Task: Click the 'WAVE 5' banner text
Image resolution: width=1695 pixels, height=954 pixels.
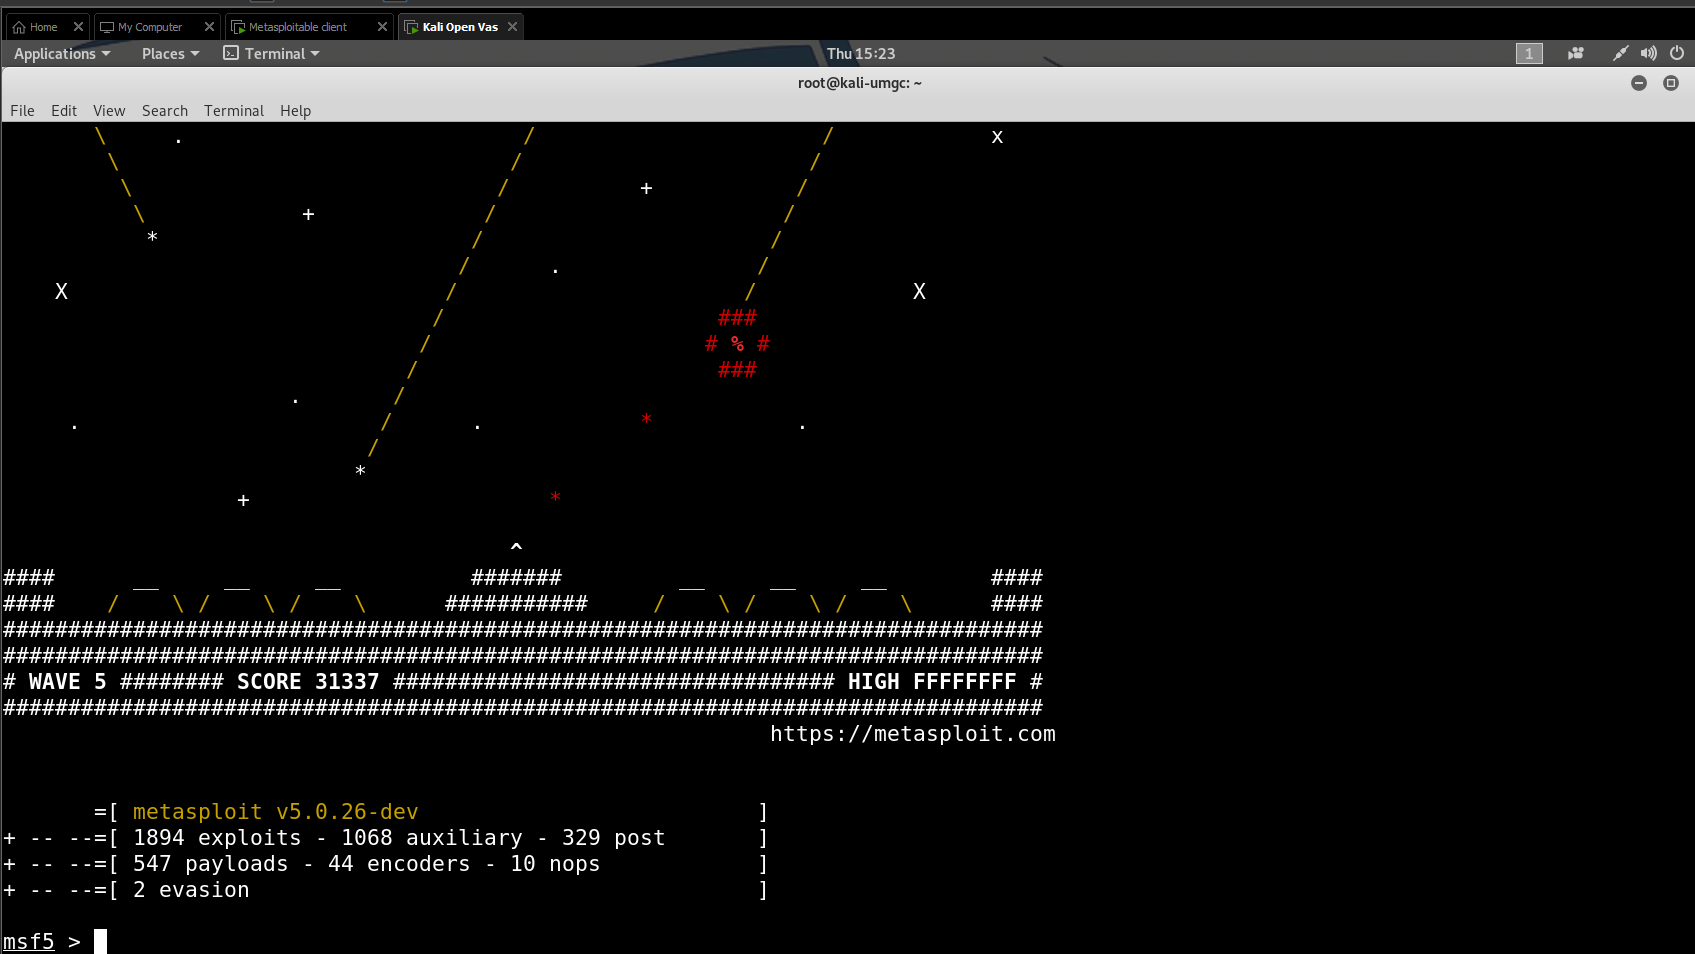Action: coord(68,682)
